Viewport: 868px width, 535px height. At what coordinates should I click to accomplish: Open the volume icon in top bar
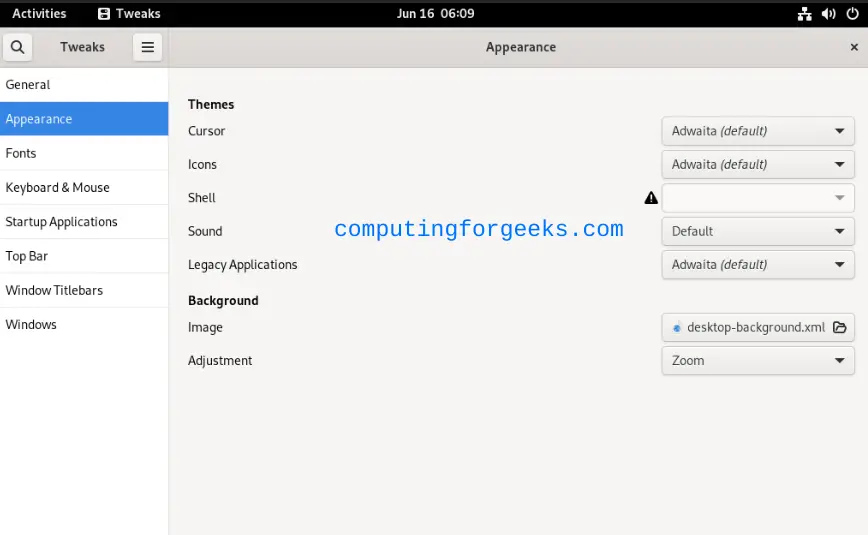point(829,14)
